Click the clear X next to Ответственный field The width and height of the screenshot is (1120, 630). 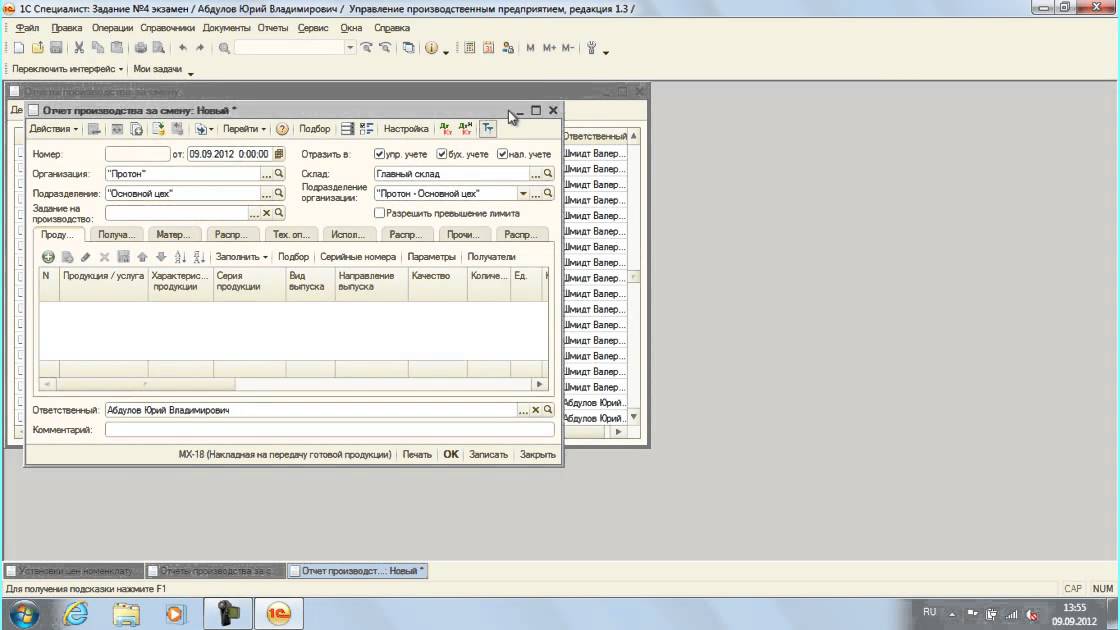point(536,410)
